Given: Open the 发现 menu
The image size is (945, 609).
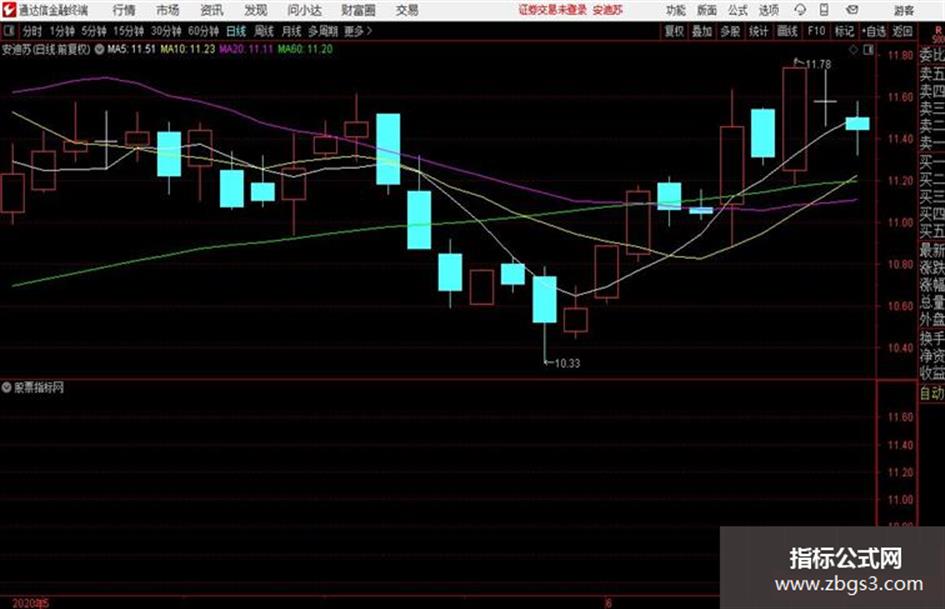Looking at the screenshot, I should [x=256, y=10].
